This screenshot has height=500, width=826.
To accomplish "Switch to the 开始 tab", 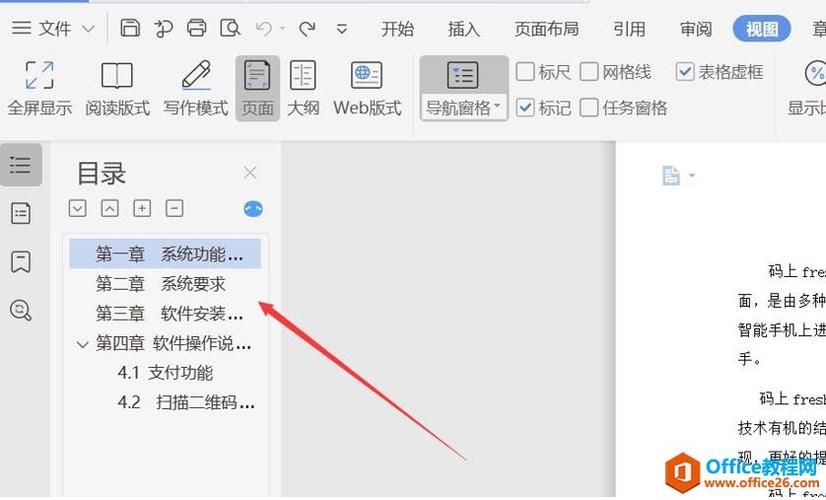I will 398,28.
